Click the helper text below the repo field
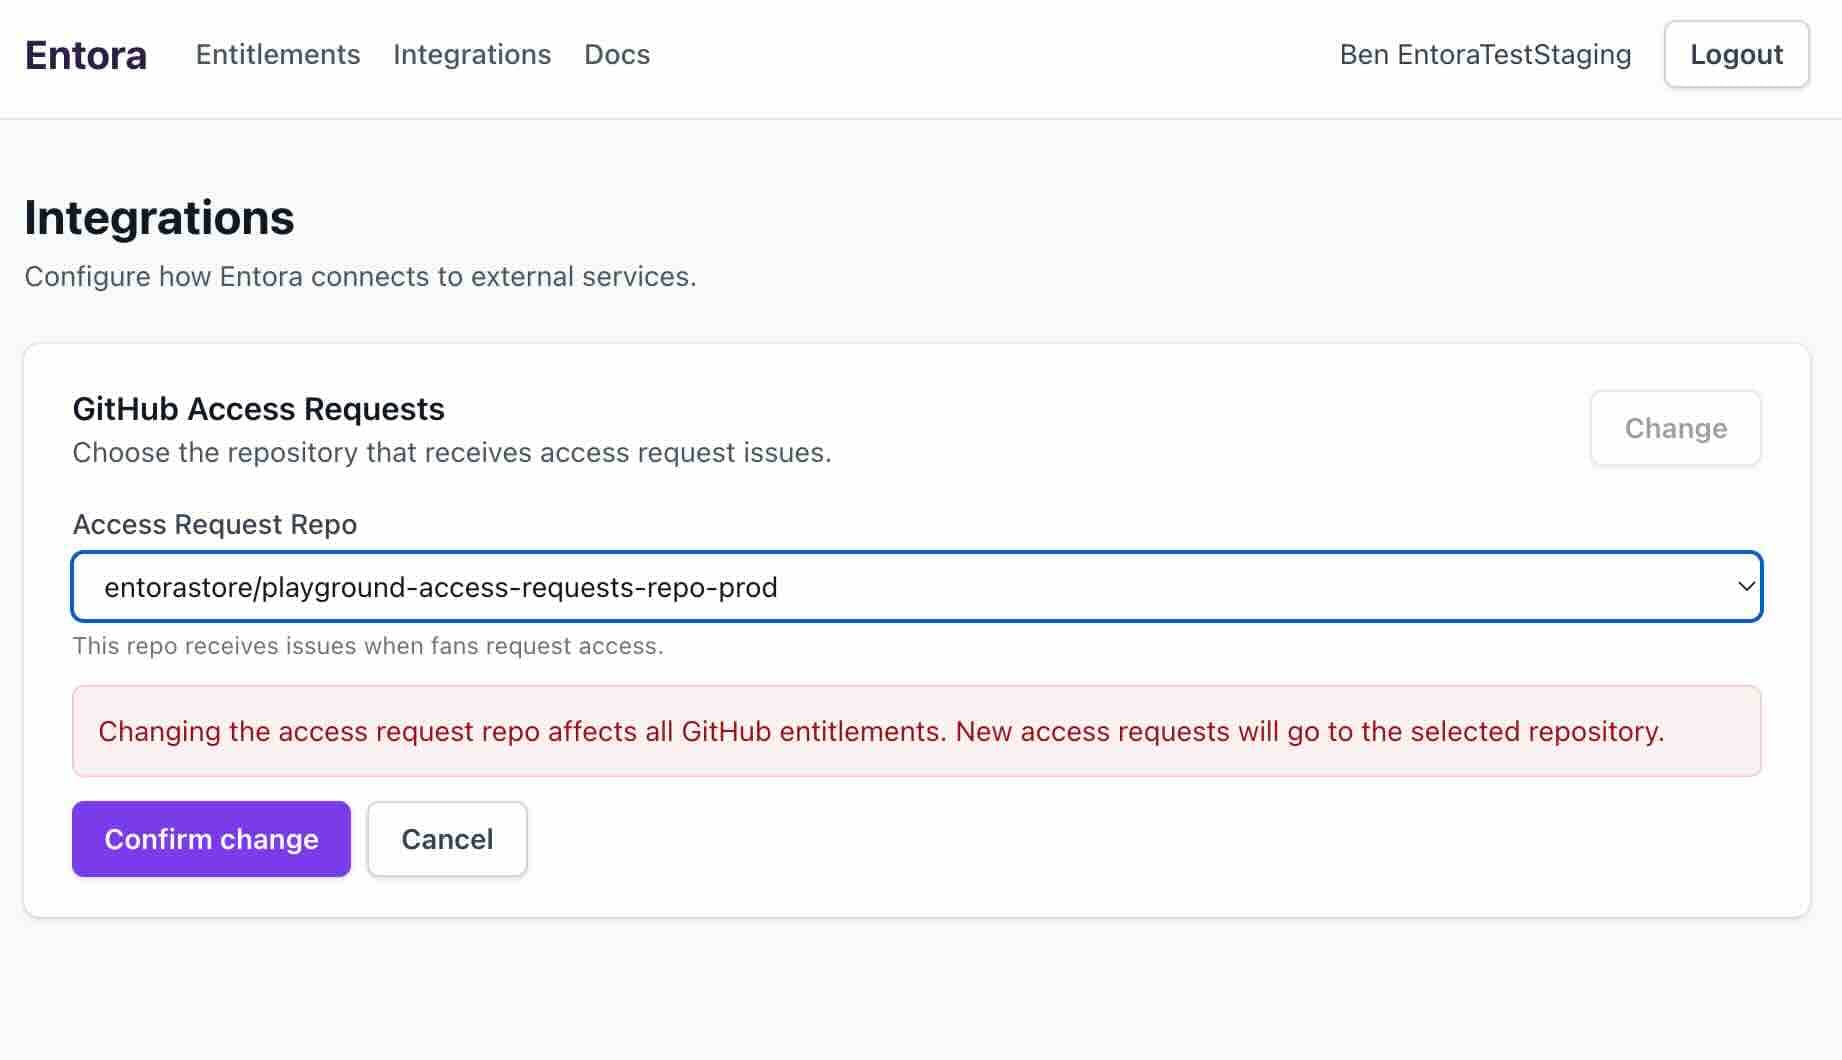This screenshot has height=1060, width=1842. pos(367,646)
